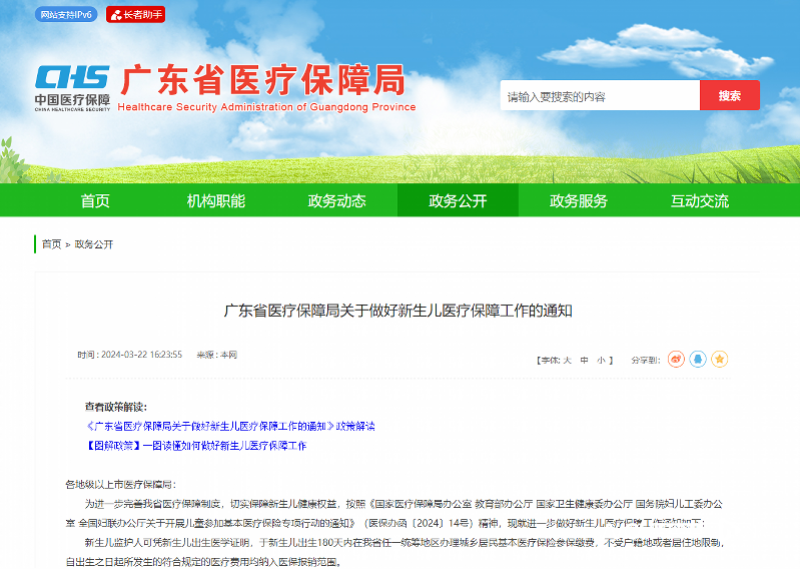This screenshot has height=569, width=800.
Task: Open the 政策解读 policy interpretation link
Action: click(231, 426)
